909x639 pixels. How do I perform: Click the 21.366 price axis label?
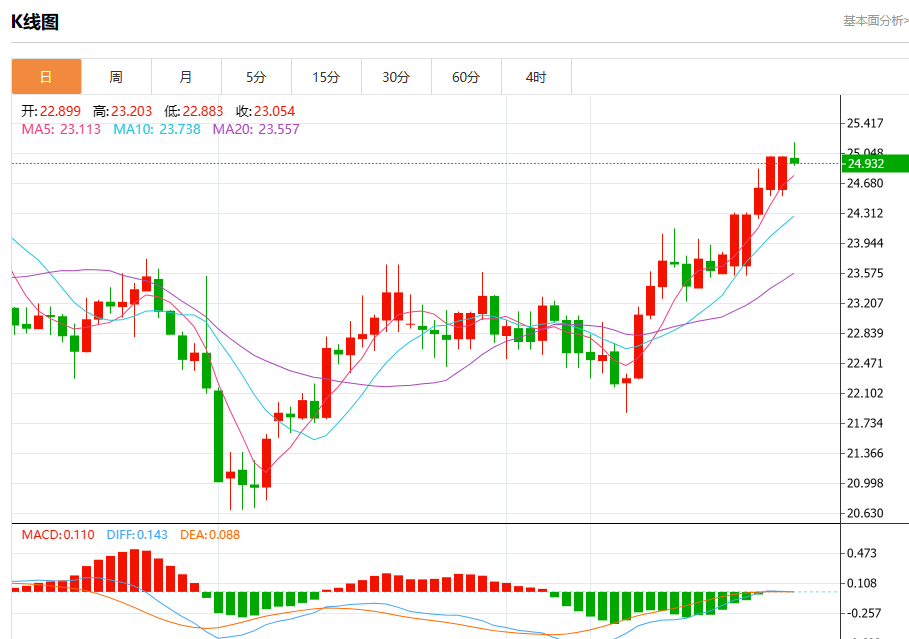tap(865, 453)
